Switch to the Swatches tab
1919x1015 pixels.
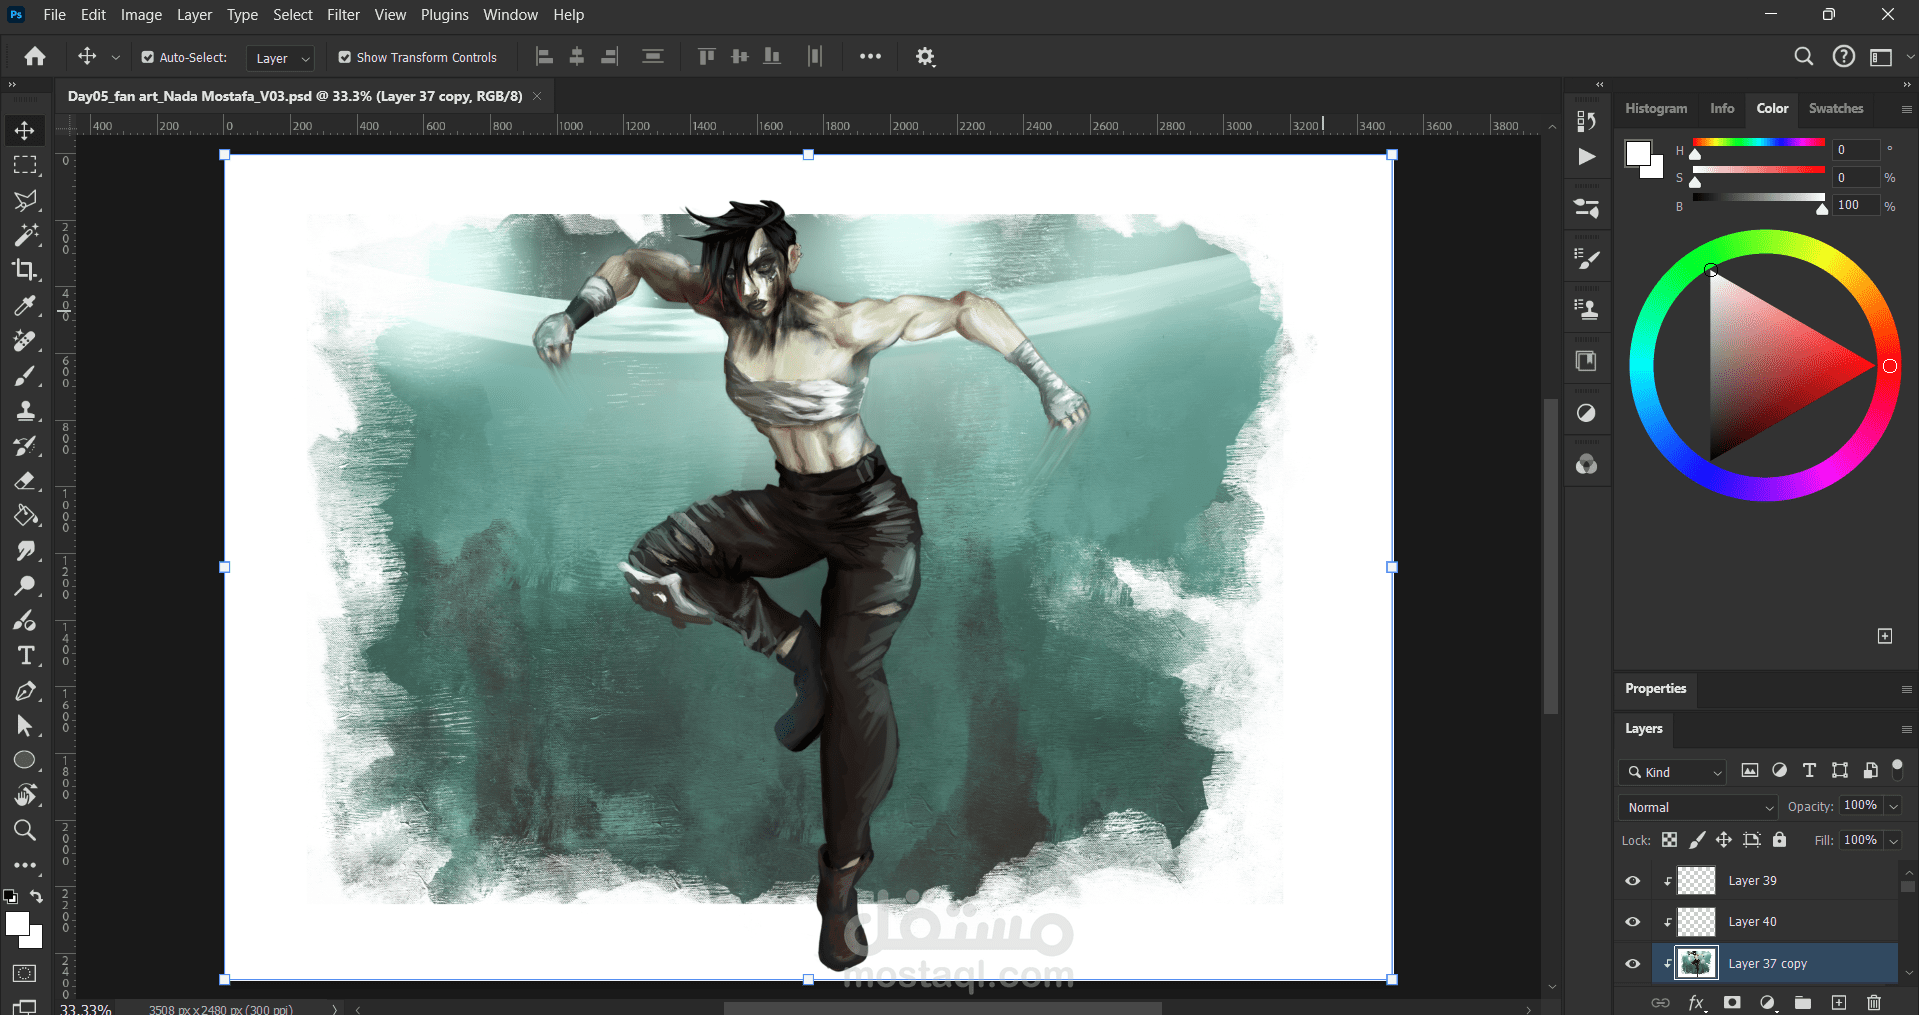tap(1835, 108)
